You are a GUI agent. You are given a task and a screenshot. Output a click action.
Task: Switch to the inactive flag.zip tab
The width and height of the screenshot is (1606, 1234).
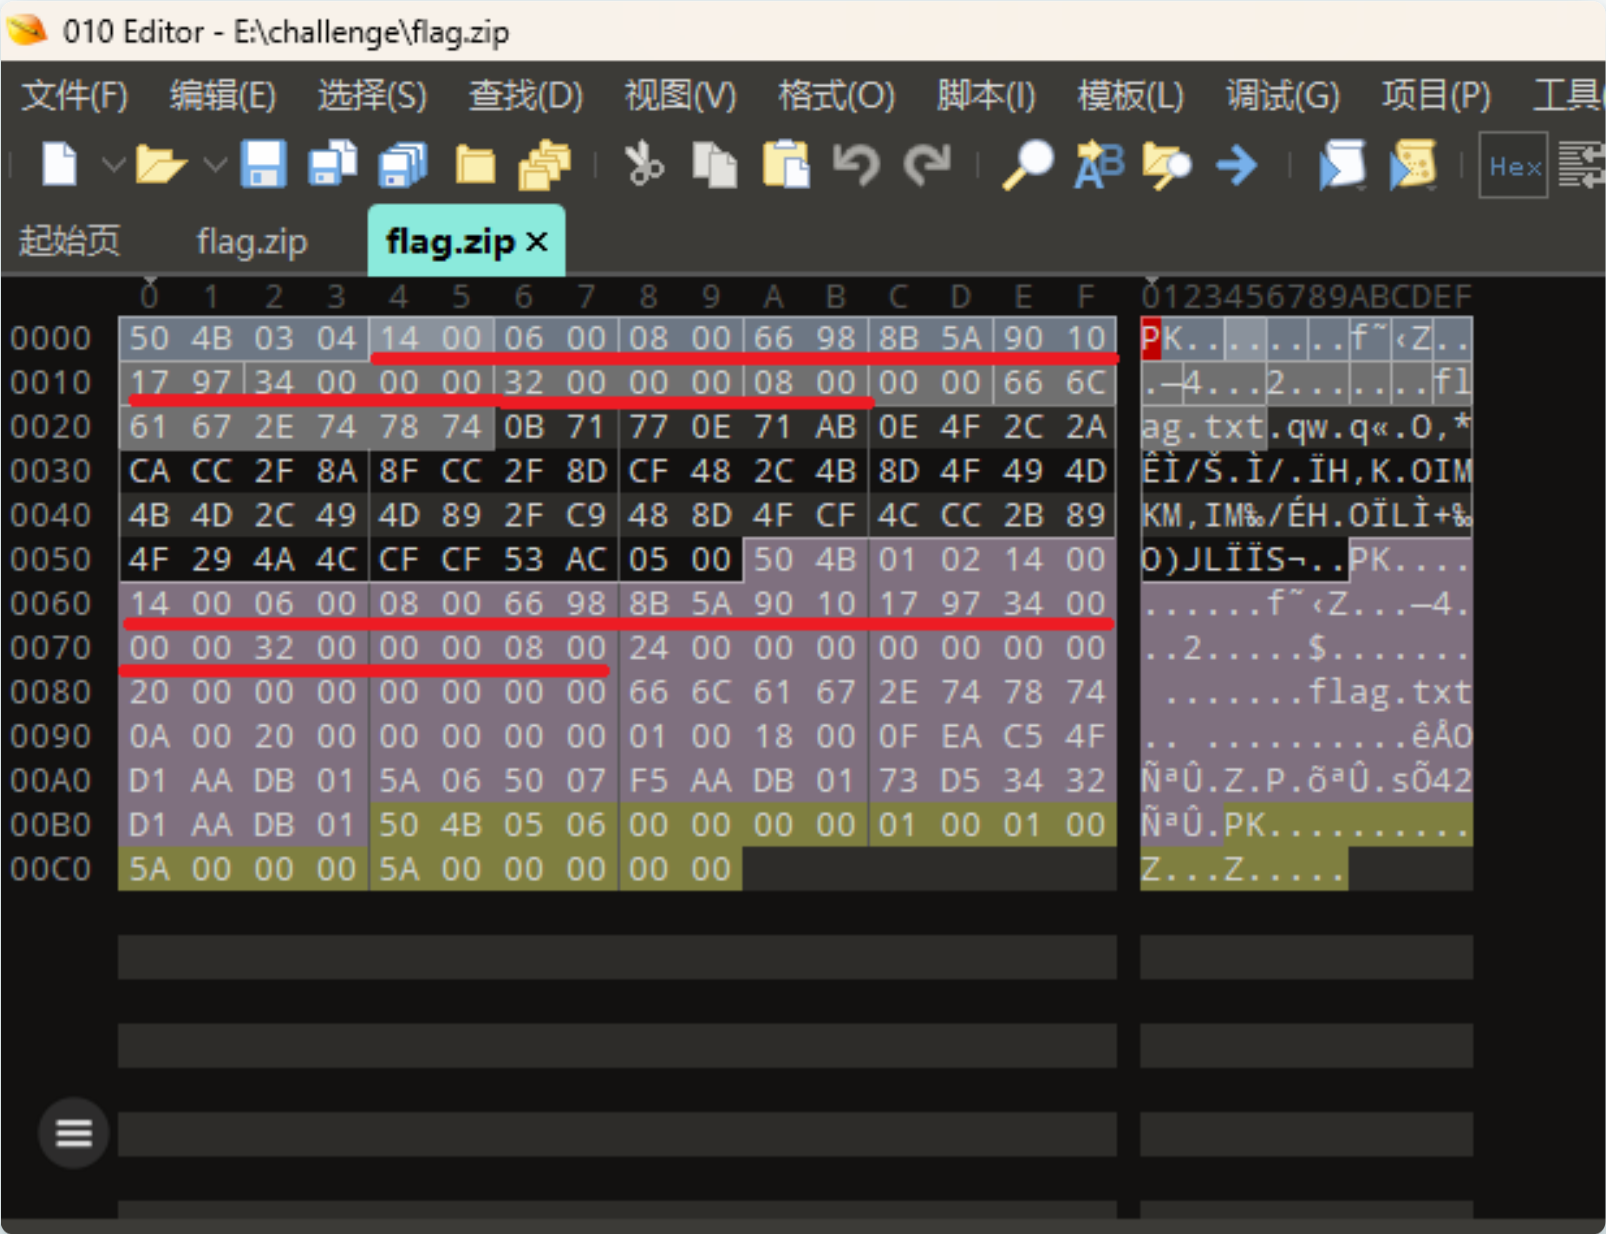pyautogui.click(x=252, y=241)
